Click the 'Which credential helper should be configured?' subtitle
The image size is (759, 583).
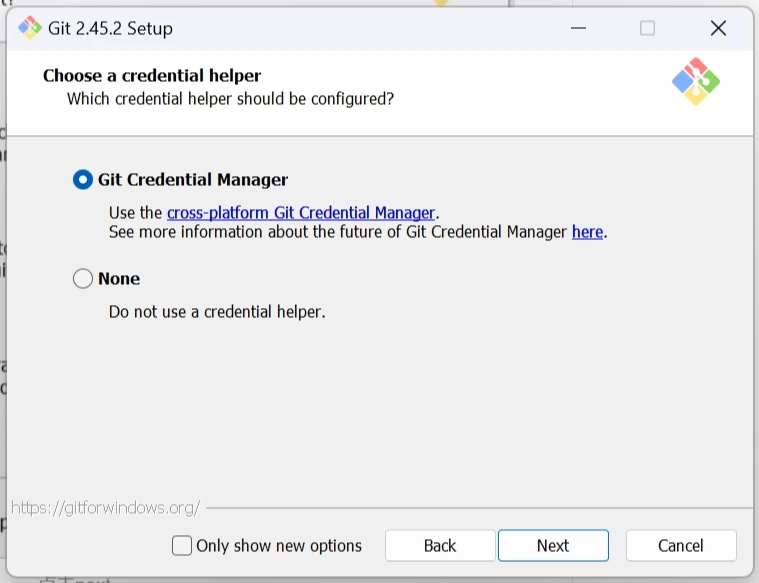click(230, 99)
